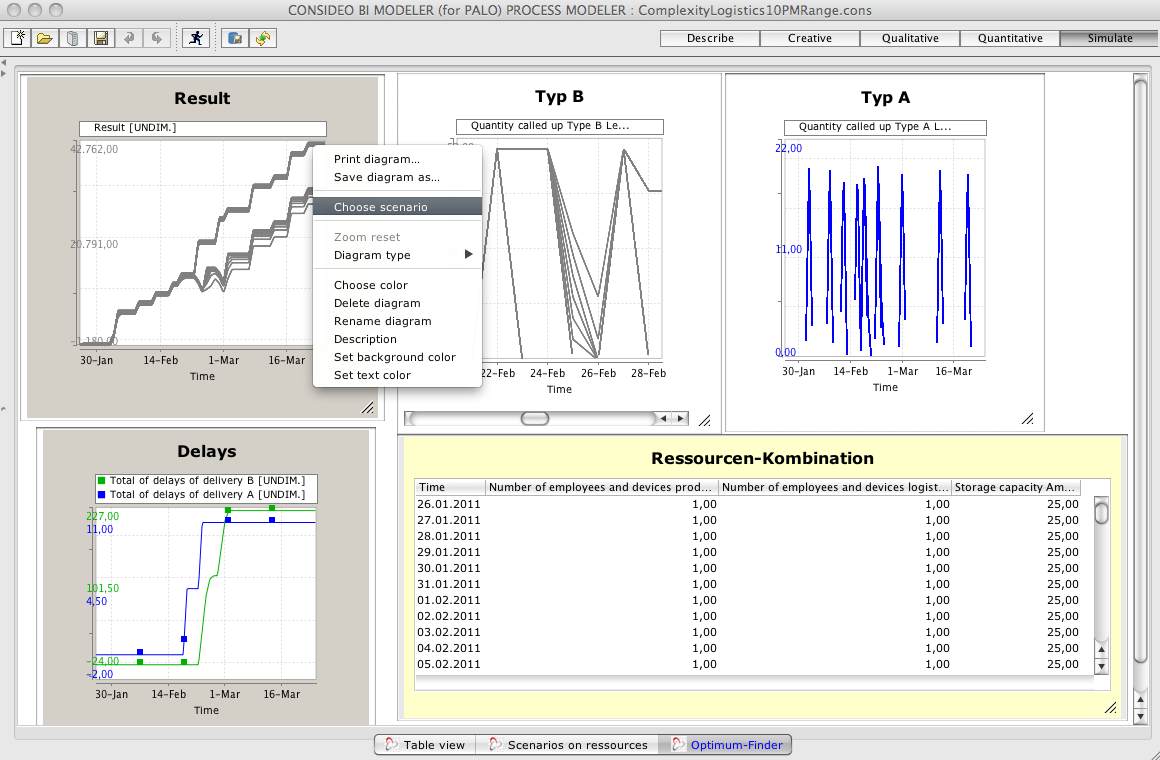Switch to Describe mode
The image size is (1160, 760).
710,38
